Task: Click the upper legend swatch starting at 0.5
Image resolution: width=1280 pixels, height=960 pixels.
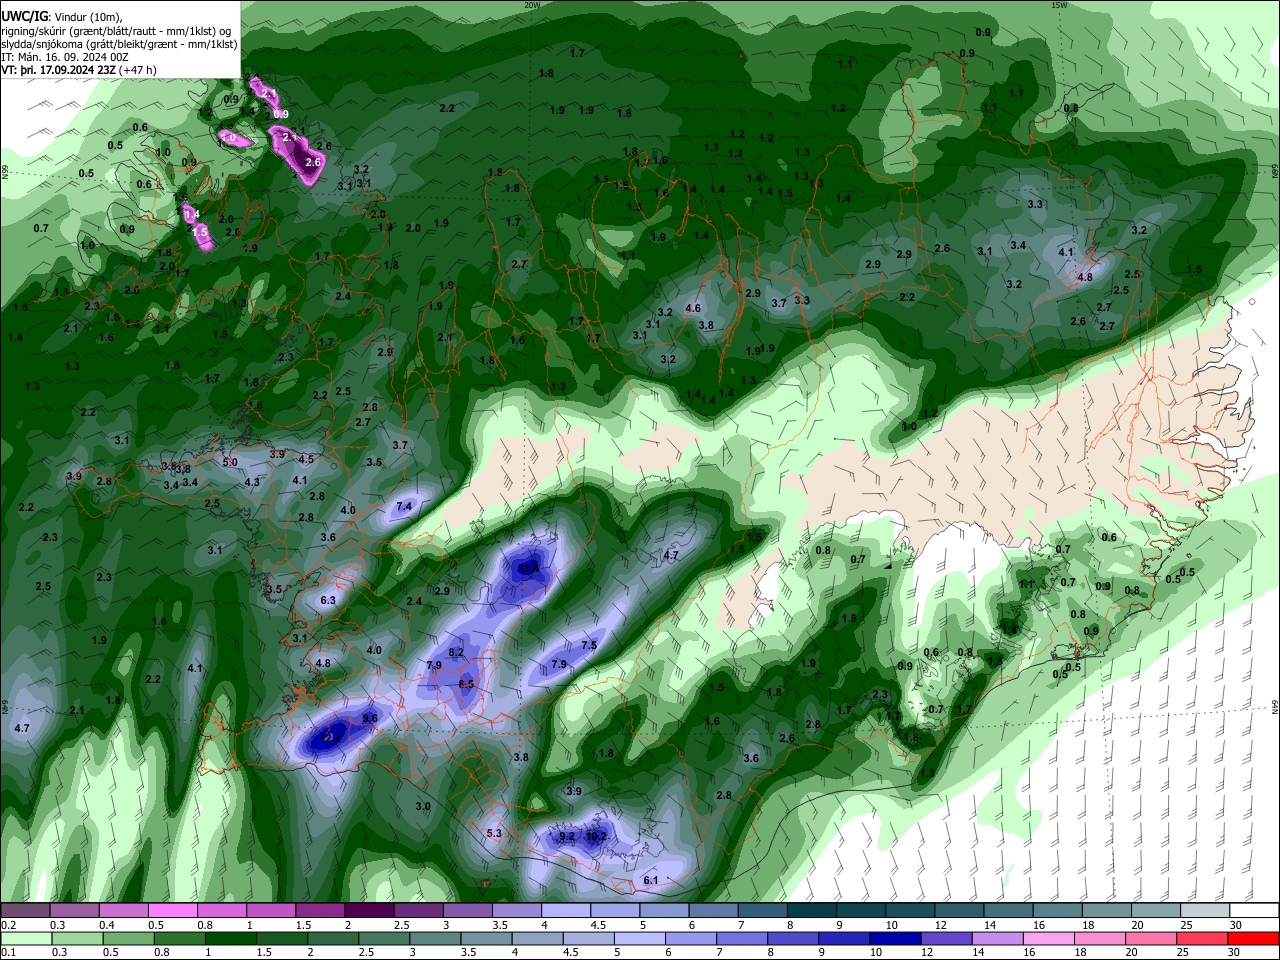Action: (172, 911)
